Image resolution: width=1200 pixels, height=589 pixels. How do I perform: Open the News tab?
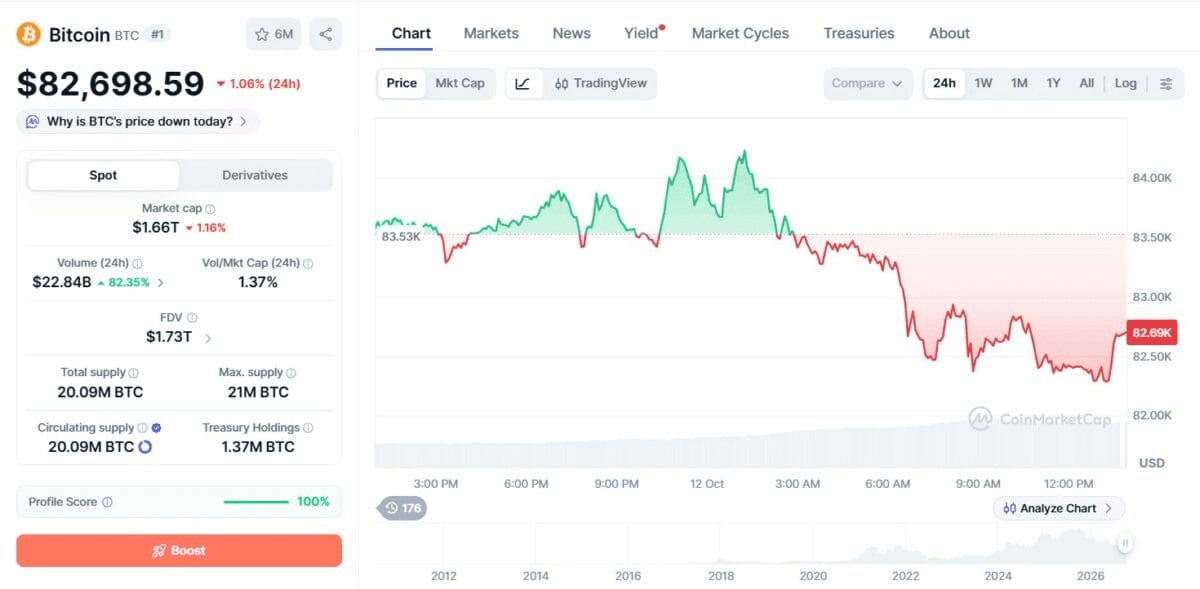coord(571,33)
